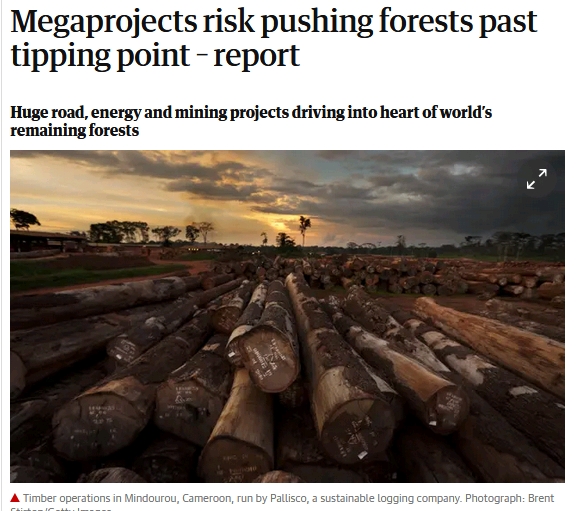Click the tall lone palm tree in photo

tap(305, 229)
